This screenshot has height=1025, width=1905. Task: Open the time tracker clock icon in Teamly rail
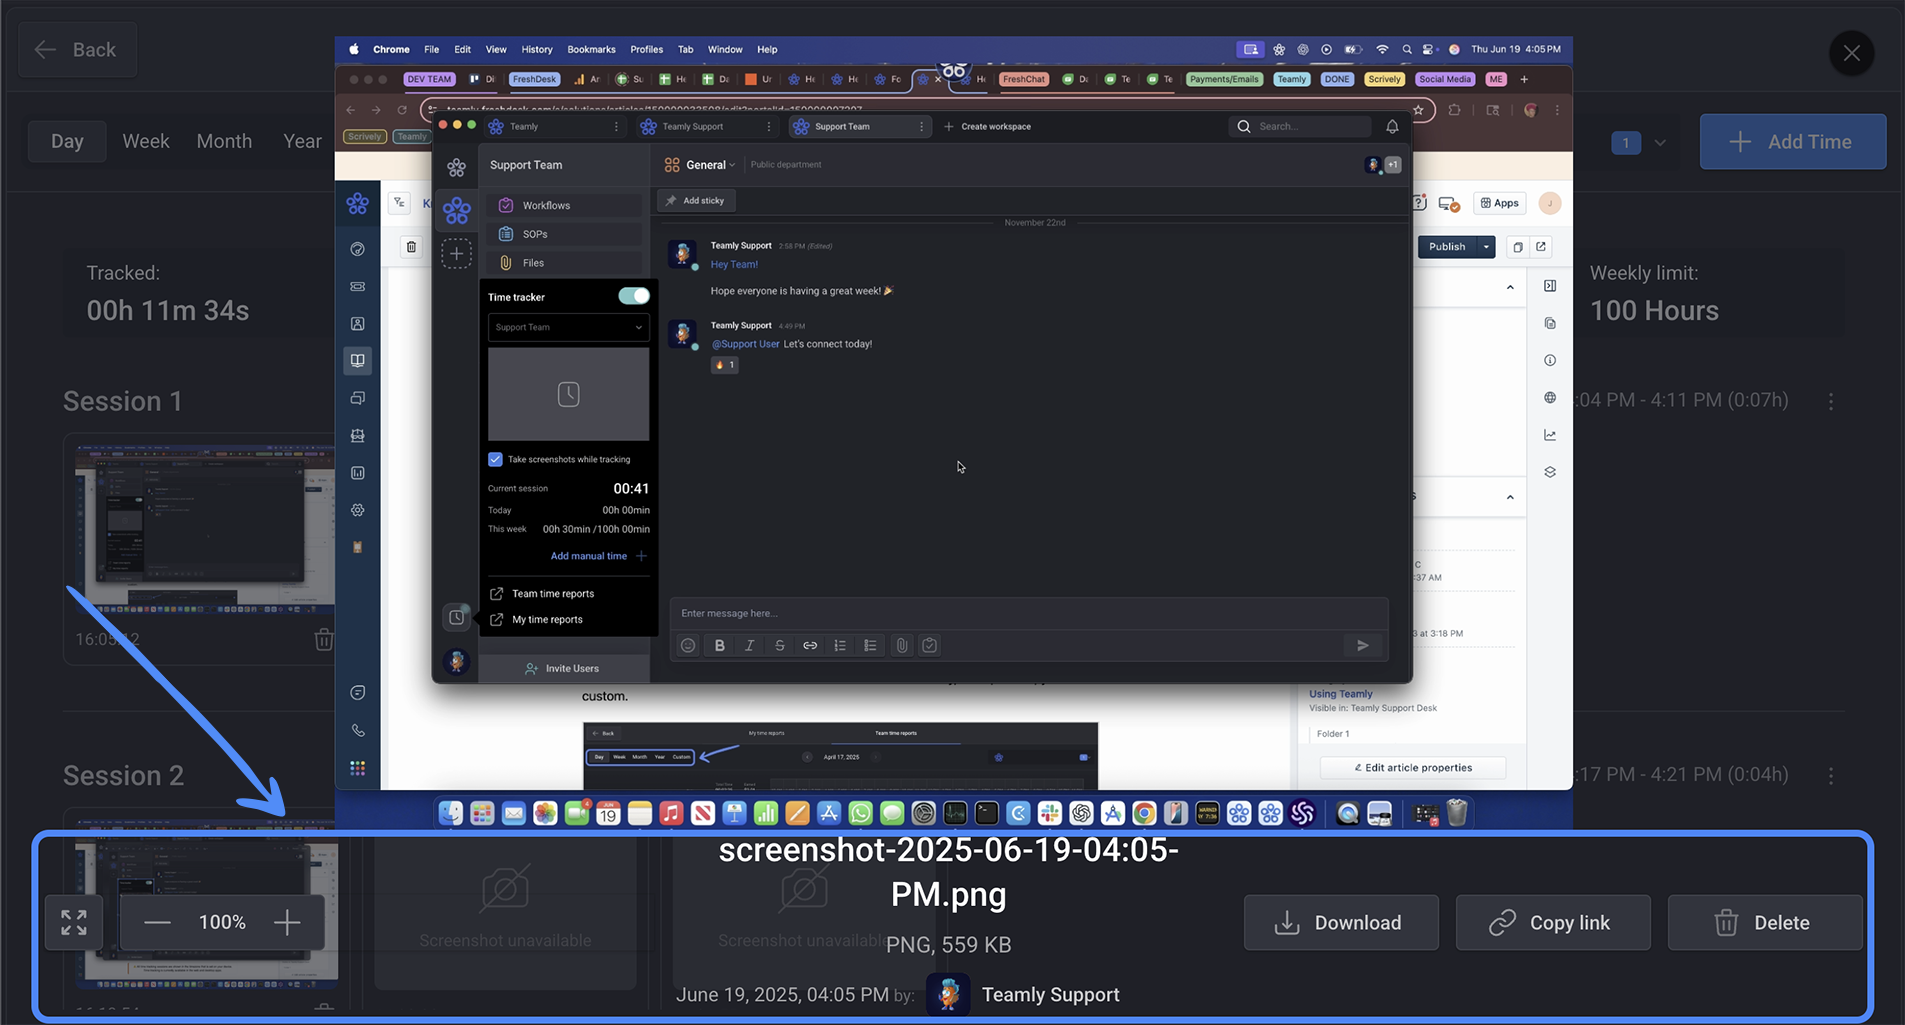(456, 617)
